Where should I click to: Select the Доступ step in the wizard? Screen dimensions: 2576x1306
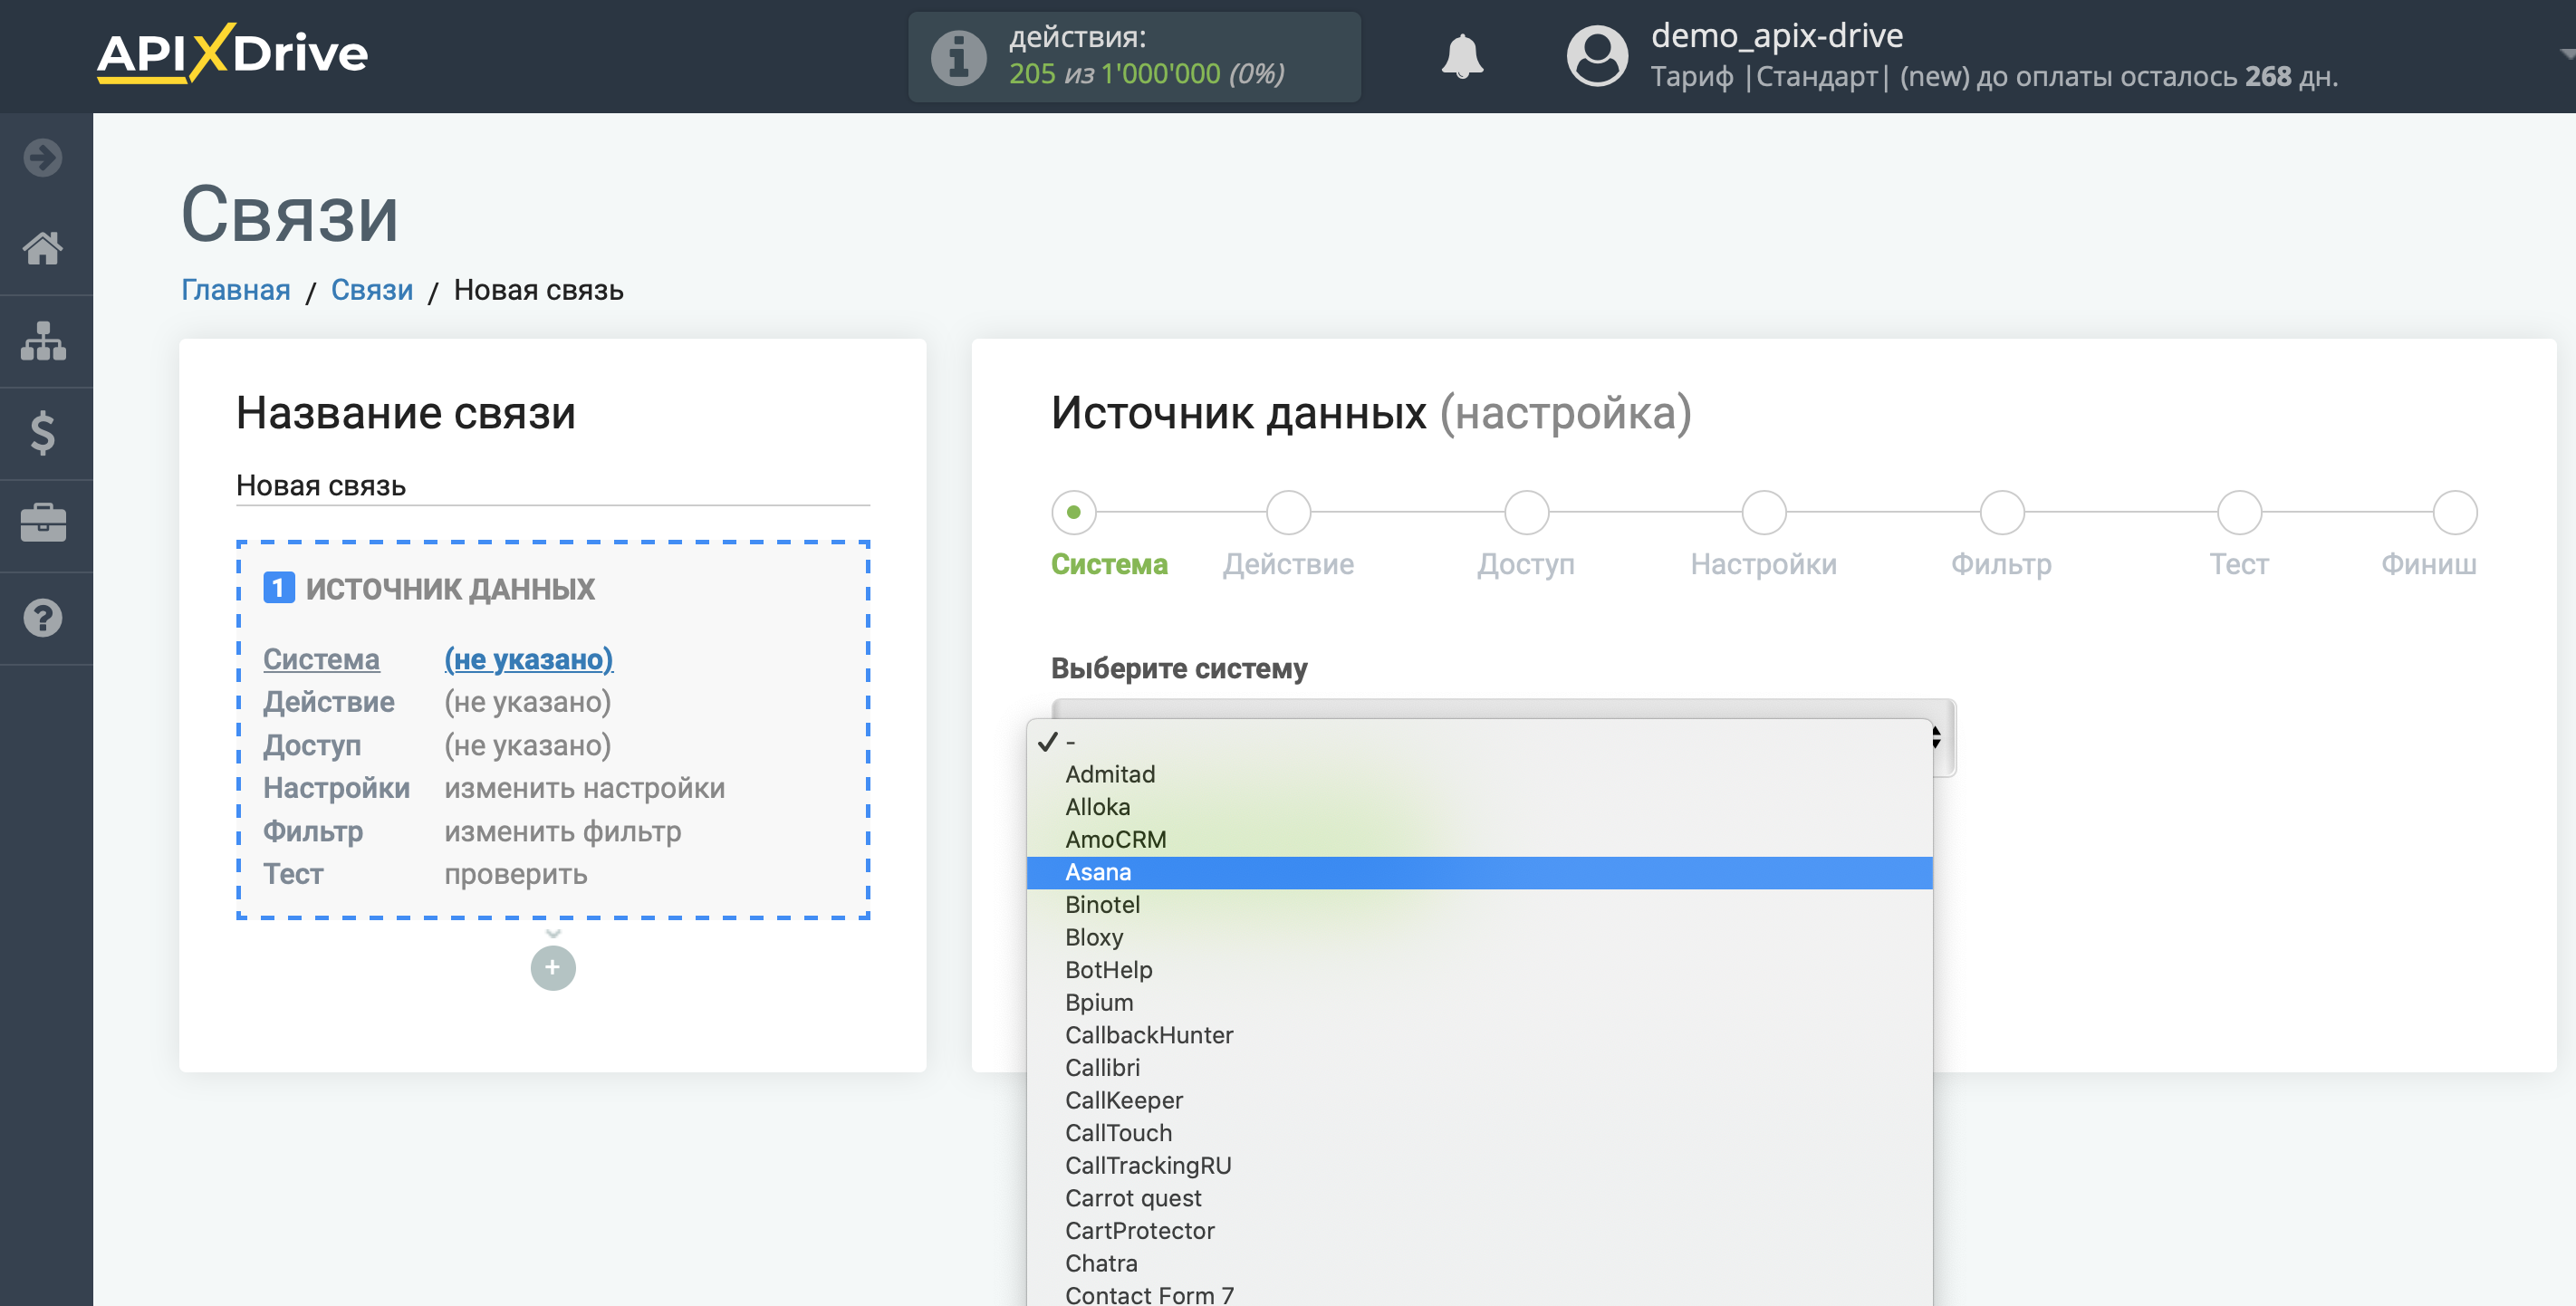[x=1526, y=512]
